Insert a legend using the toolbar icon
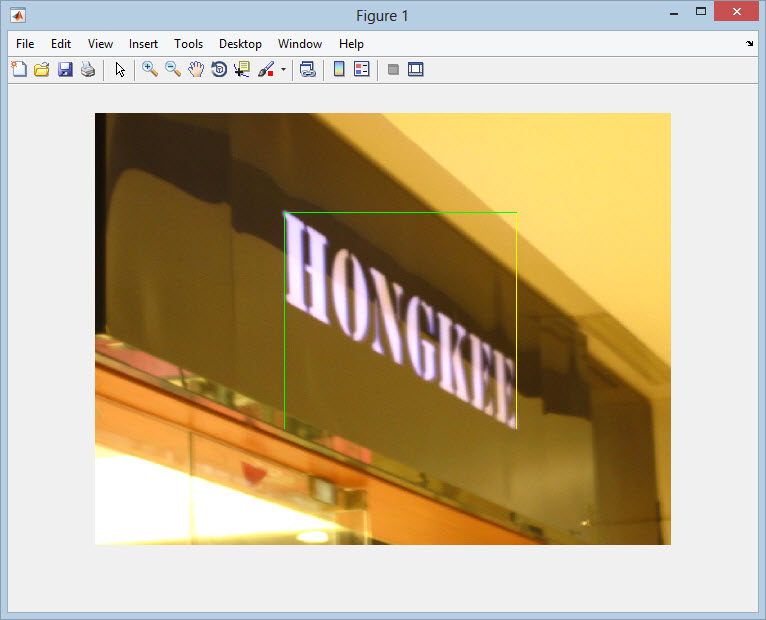Viewport: 766px width, 620px height. (362, 69)
